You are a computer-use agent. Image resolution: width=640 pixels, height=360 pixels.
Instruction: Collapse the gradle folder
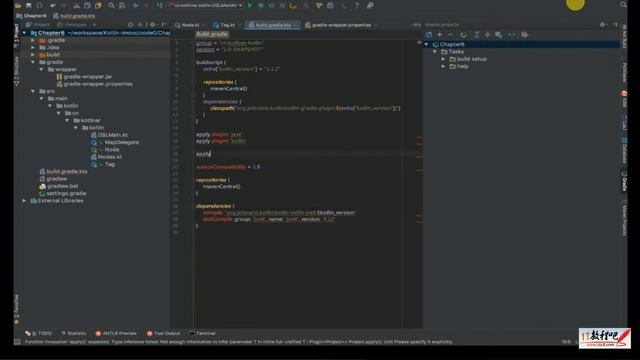click(33, 62)
